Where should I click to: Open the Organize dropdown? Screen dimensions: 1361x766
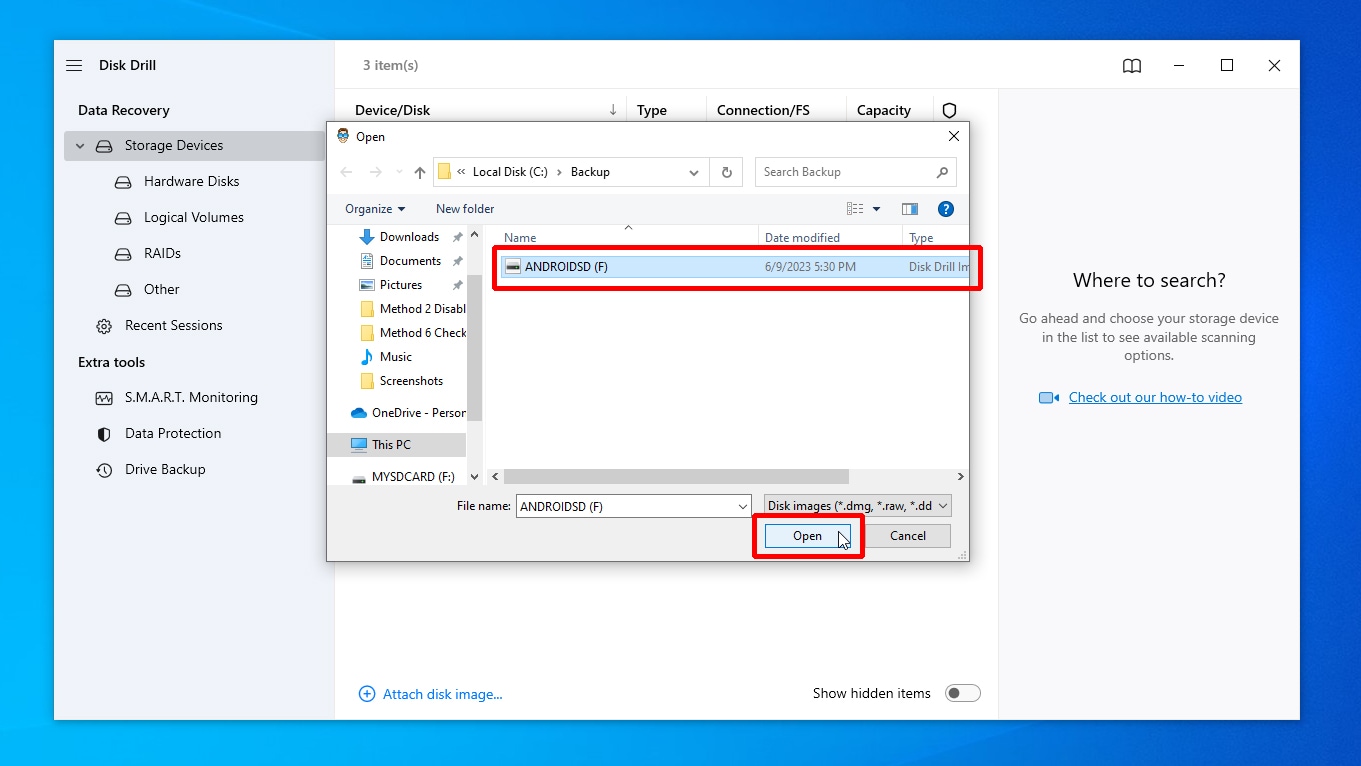click(375, 209)
